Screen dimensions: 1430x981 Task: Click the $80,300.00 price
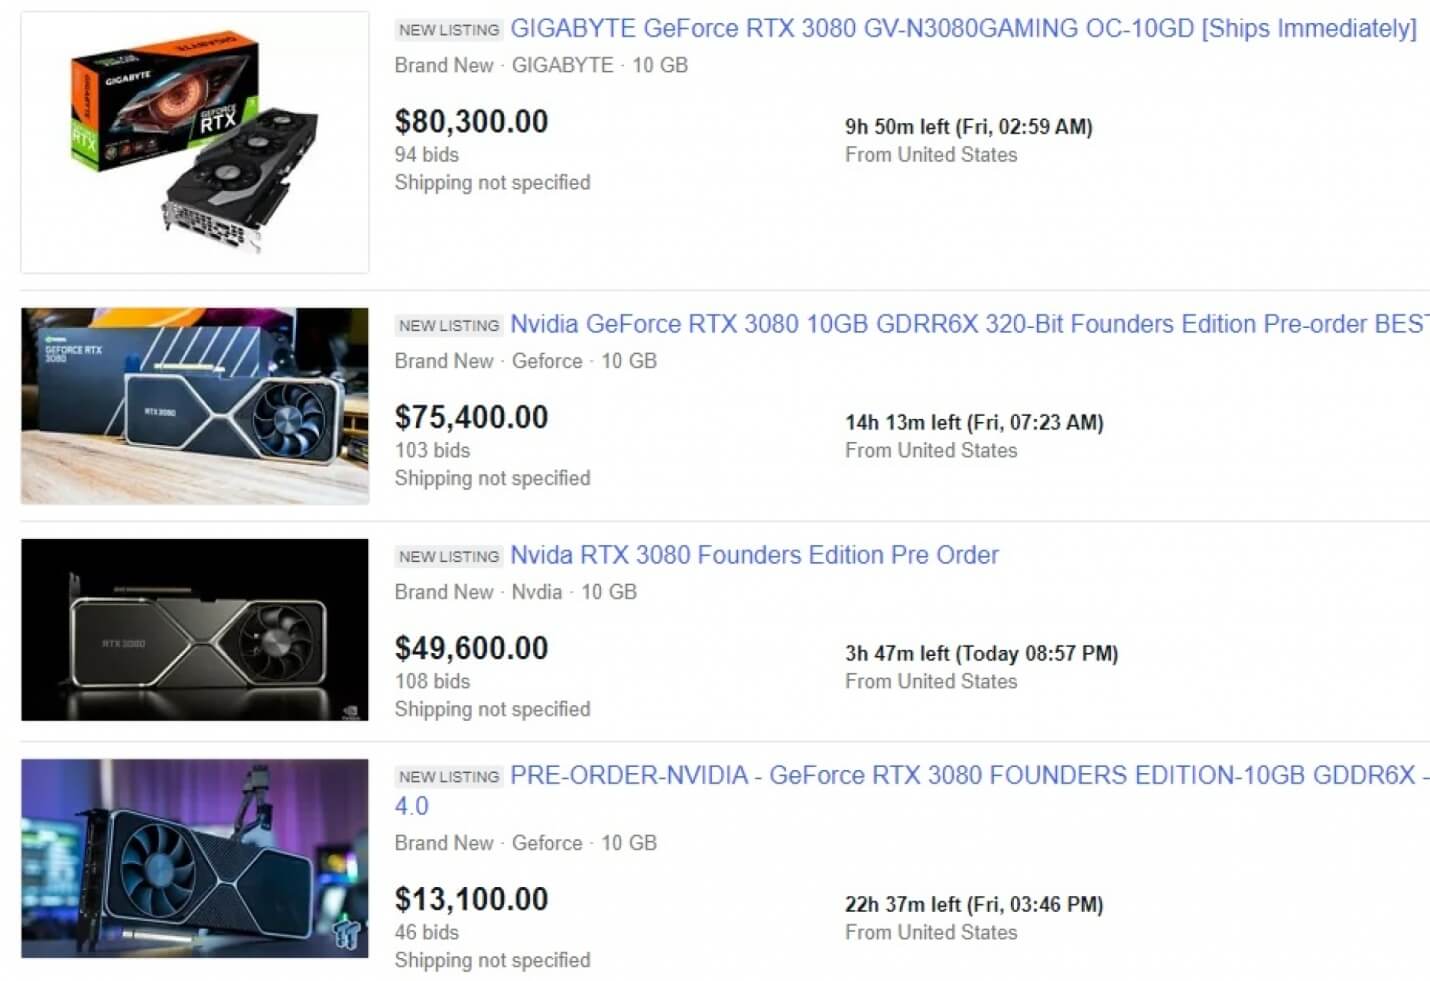coord(471,121)
